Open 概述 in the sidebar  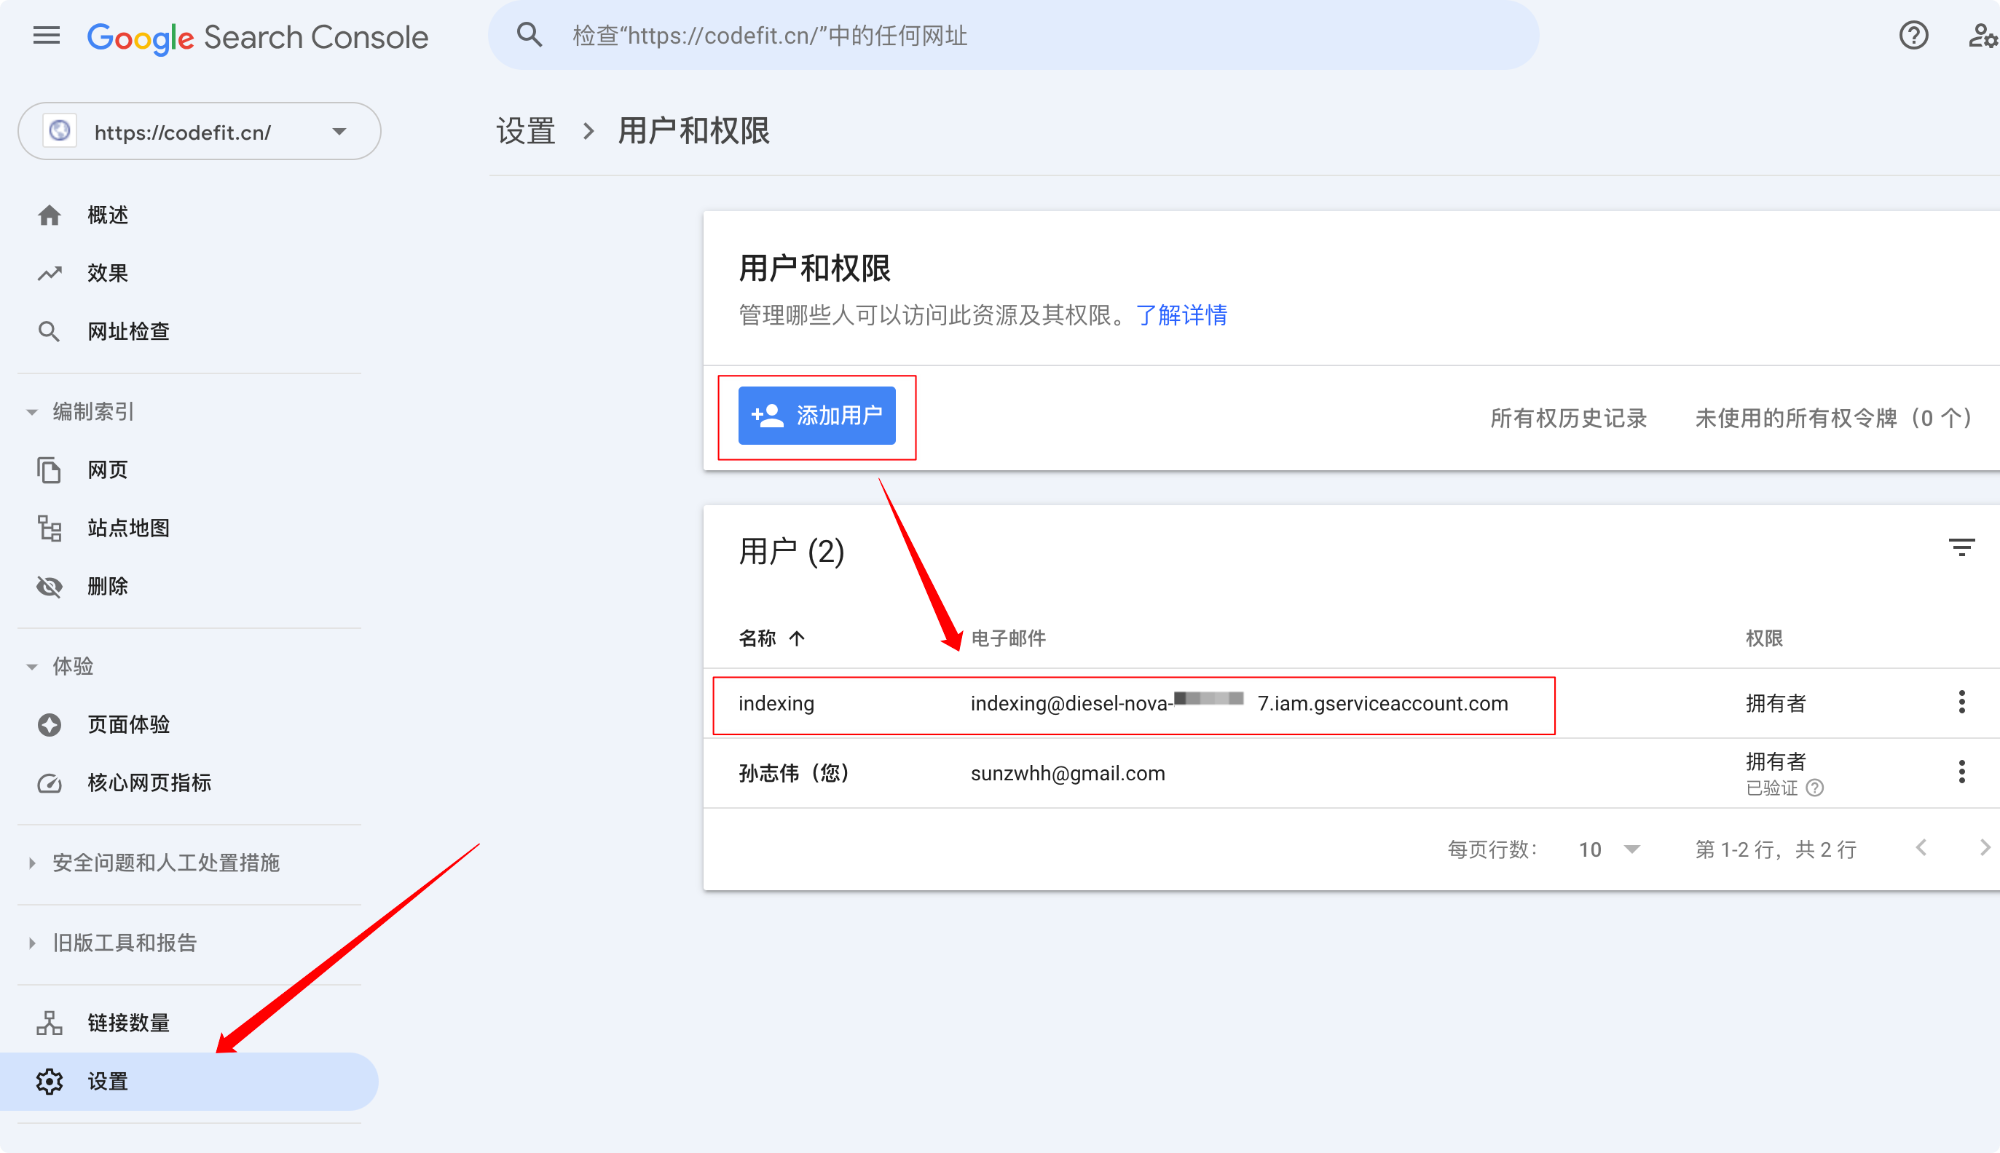(189, 215)
